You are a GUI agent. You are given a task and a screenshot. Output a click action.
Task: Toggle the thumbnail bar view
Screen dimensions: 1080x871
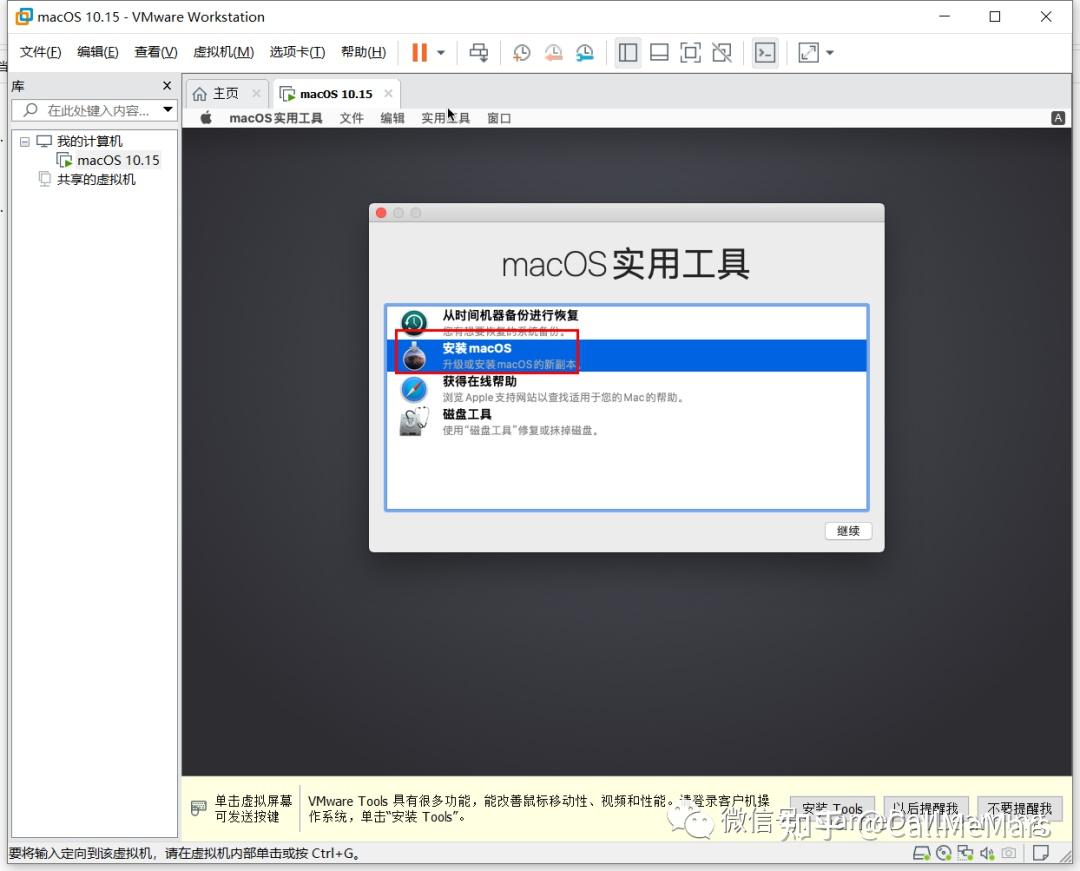click(x=659, y=52)
